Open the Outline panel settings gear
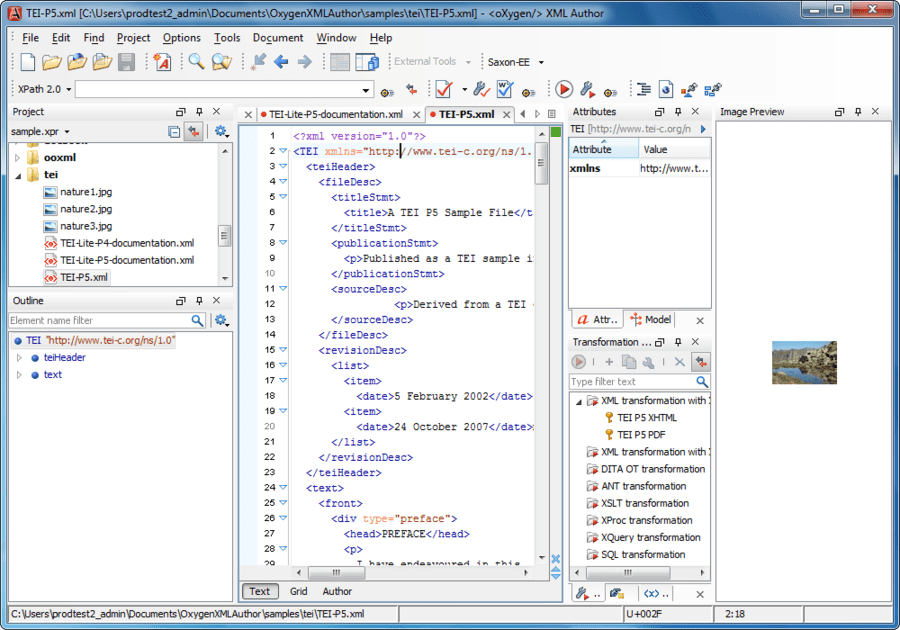 pyautogui.click(x=222, y=320)
